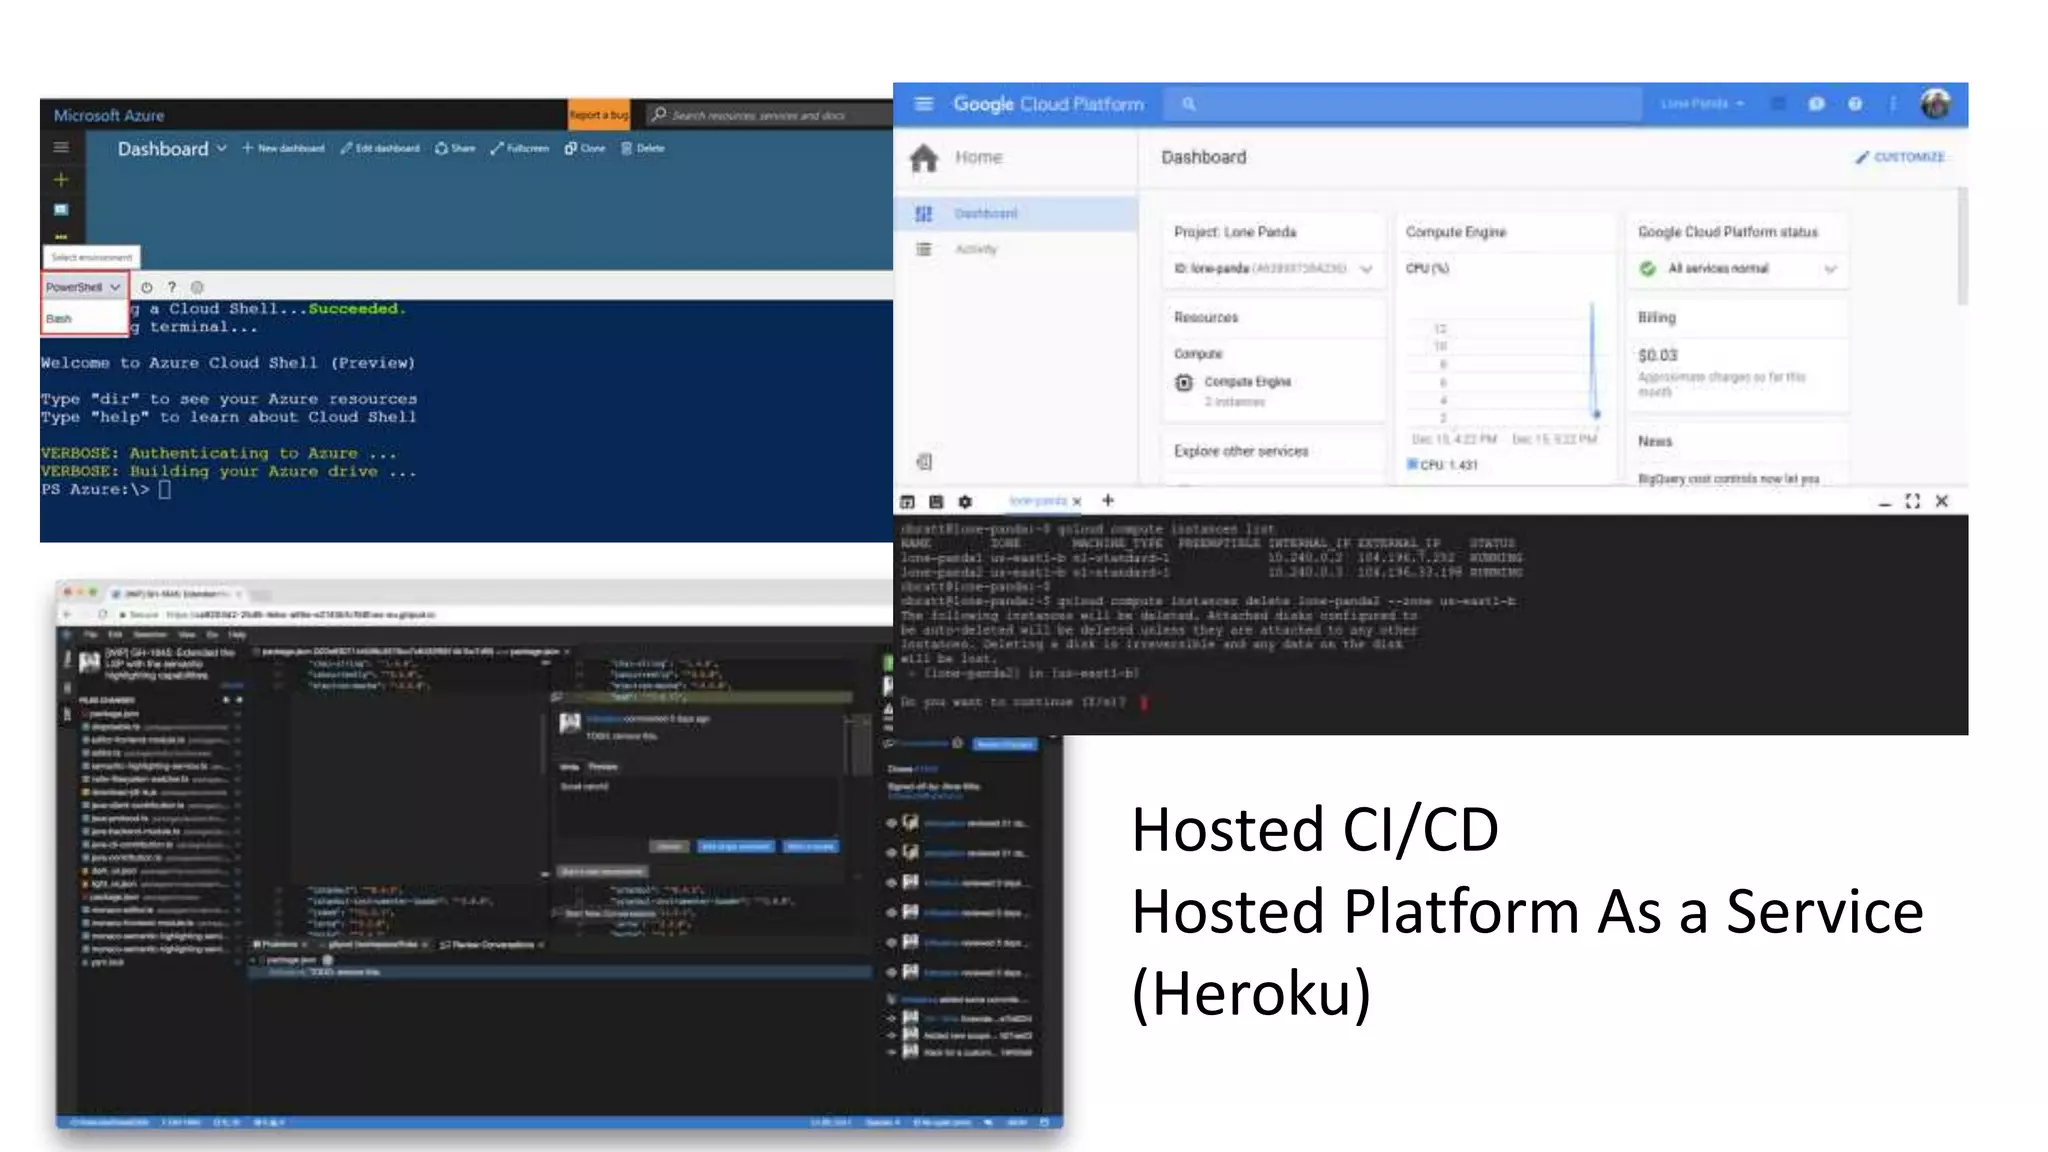
Task: Click Fullscreen in Azure dashboard toolbar
Action: (x=519, y=148)
